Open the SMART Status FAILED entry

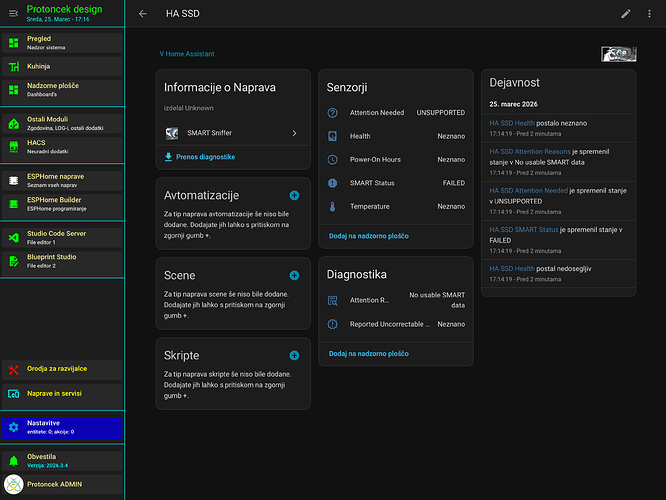(x=396, y=183)
